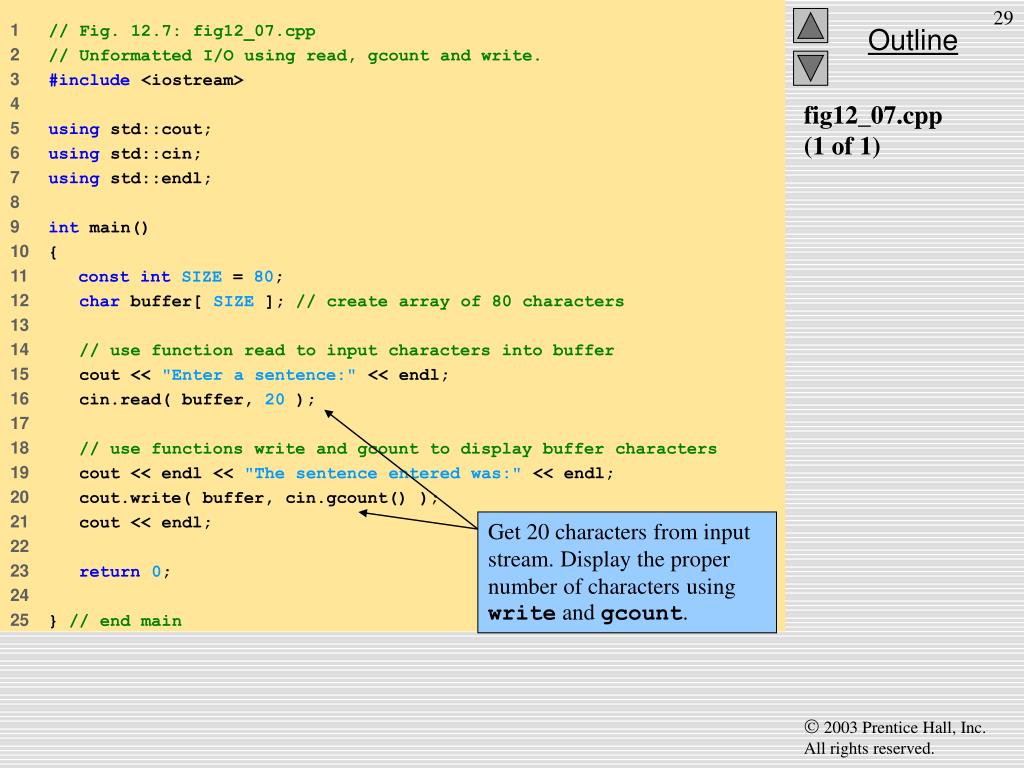Select the fig12_07.cpp heading in the sidebar

pos(873,115)
